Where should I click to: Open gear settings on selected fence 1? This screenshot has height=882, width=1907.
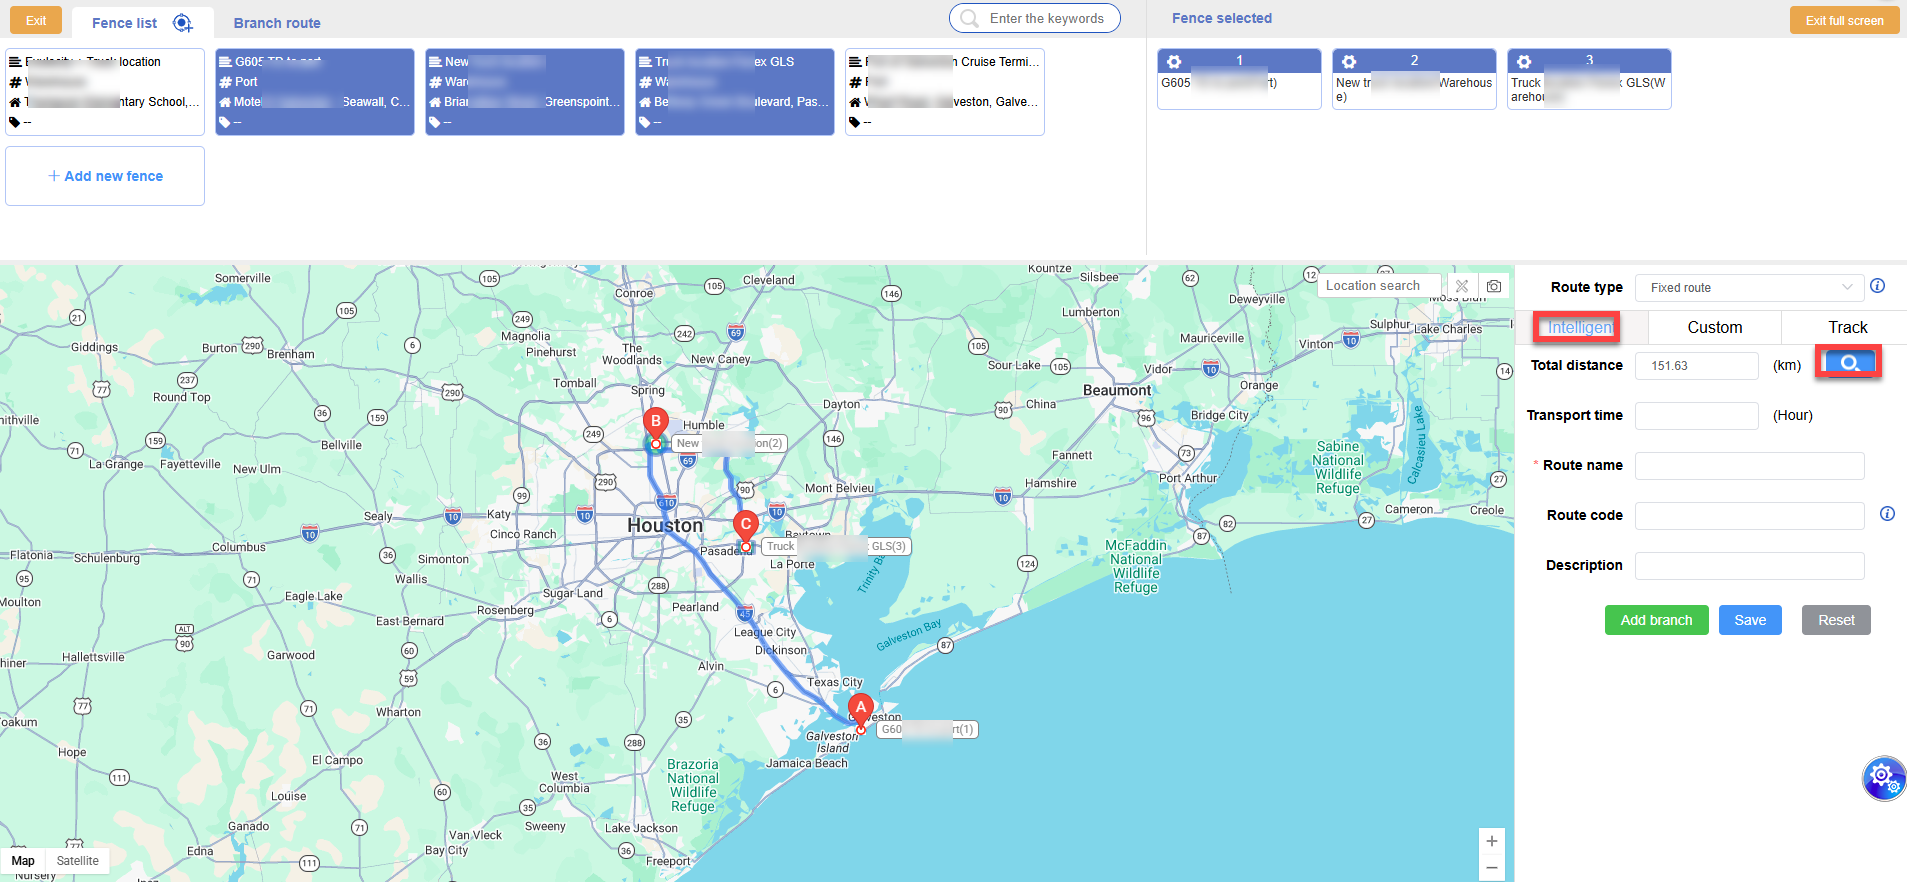1174,62
